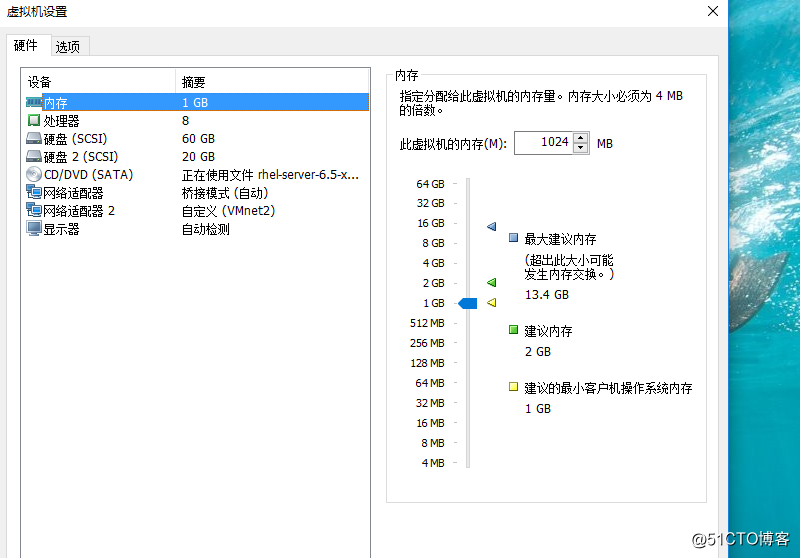Screen dimensions: 800x558
Task: Click the 64 MB scale label
Action: [430, 383]
